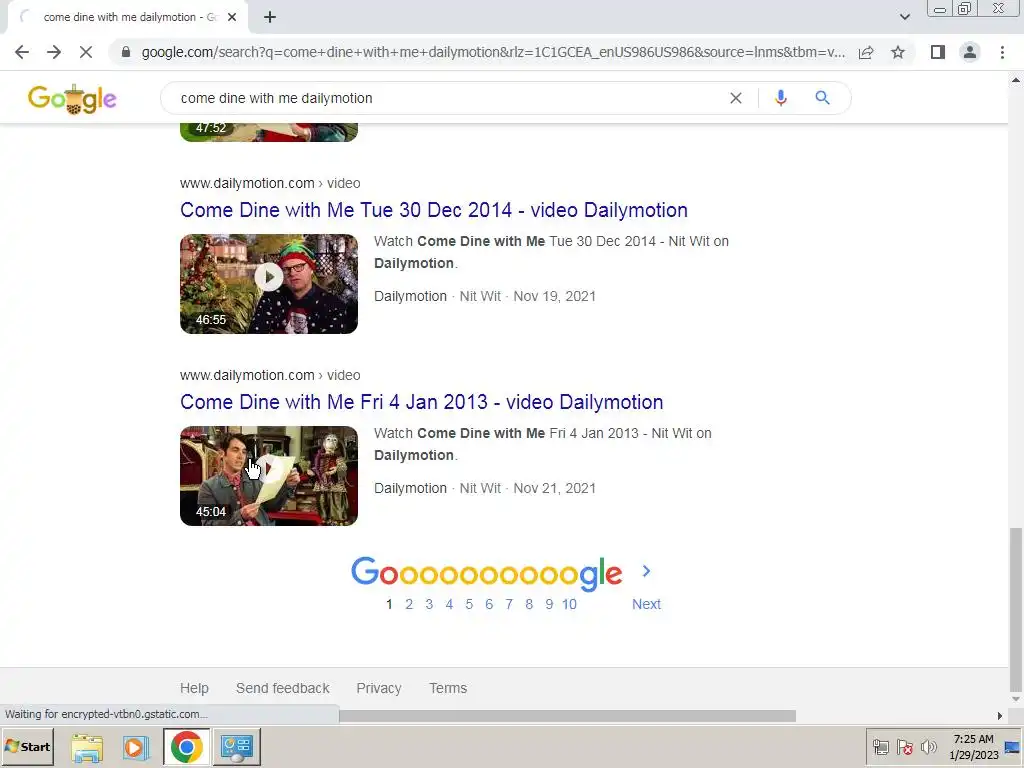
Task: Open the Help footer link
Action: pyautogui.click(x=194, y=688)
